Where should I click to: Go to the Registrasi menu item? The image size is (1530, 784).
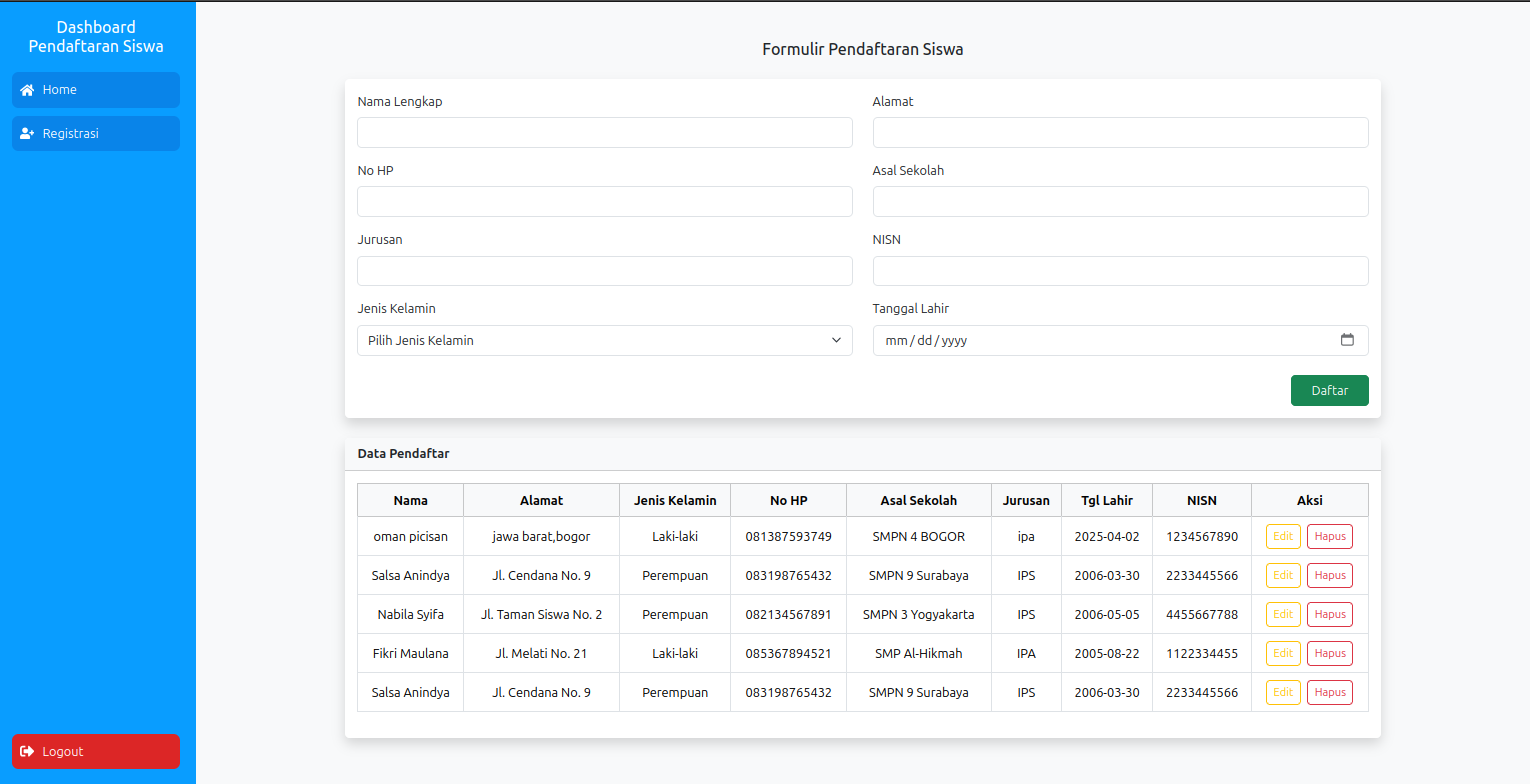[96, 134]
